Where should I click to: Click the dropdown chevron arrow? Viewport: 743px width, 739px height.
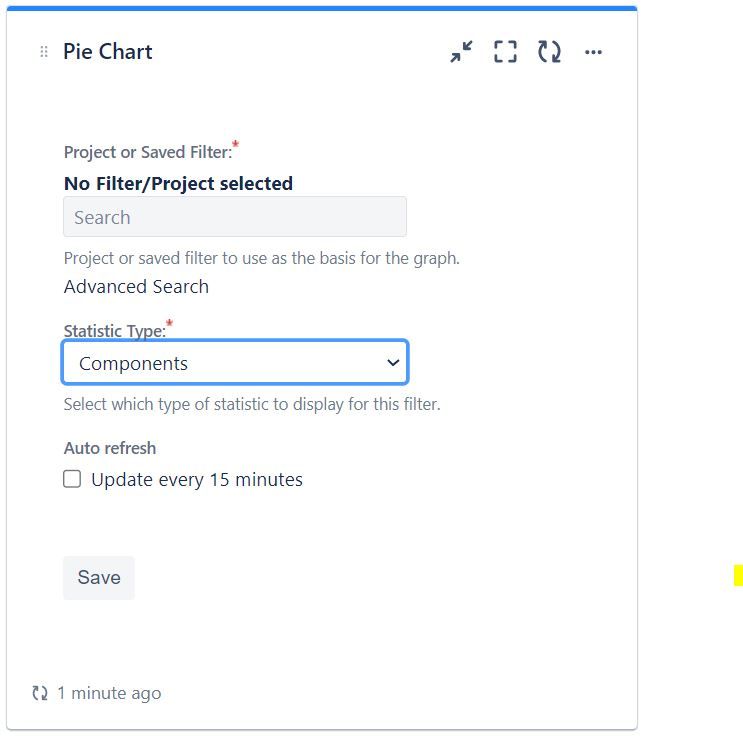393,363
